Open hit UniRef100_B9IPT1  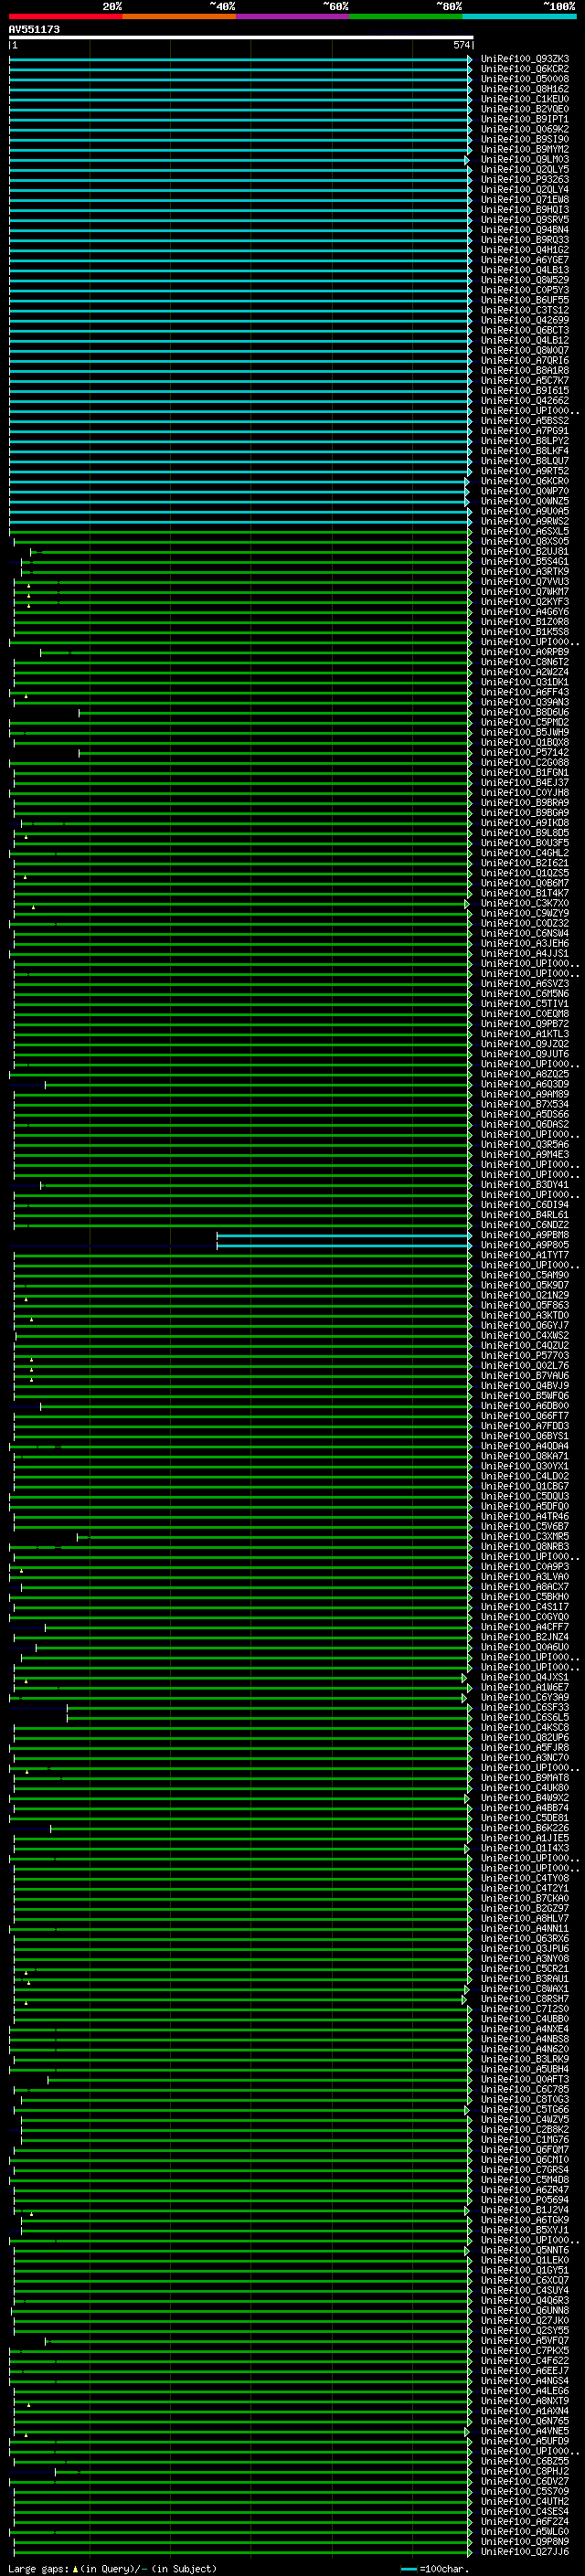tap(525, 119)
